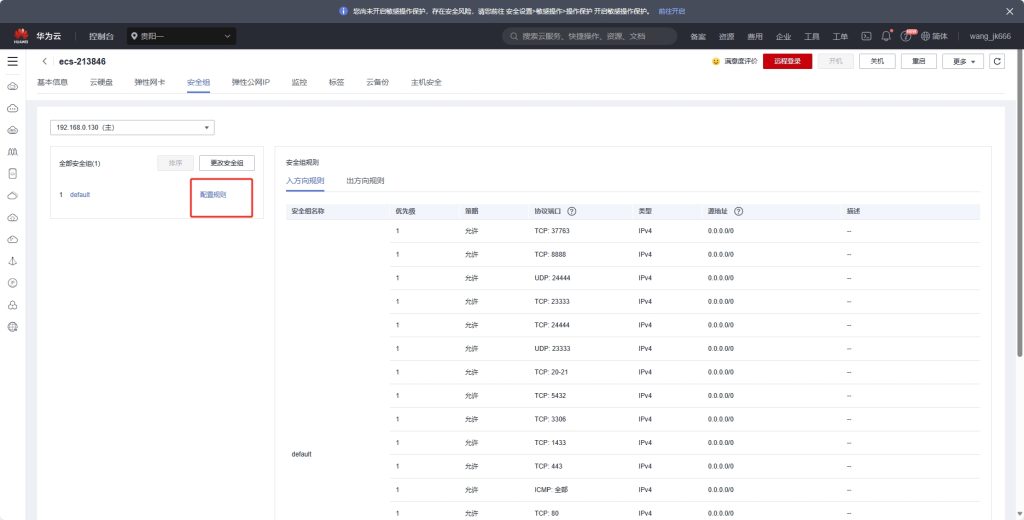Click the TCP: 3306 rule cell
Screen dimensions: 1024x520
(x=550, y=419)
